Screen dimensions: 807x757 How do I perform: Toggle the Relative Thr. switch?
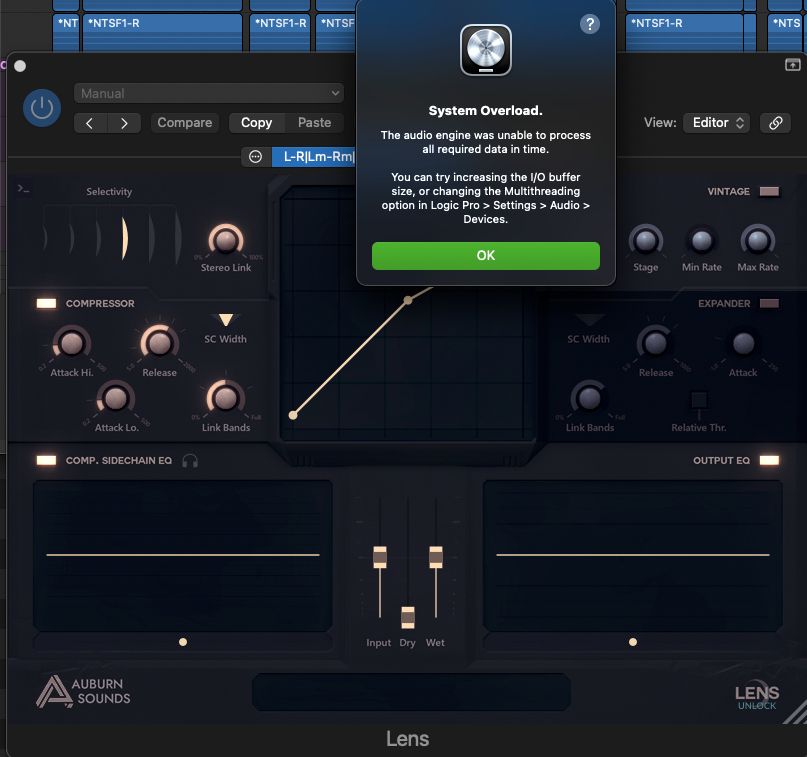pyautogui.click(x=699, y=400)
